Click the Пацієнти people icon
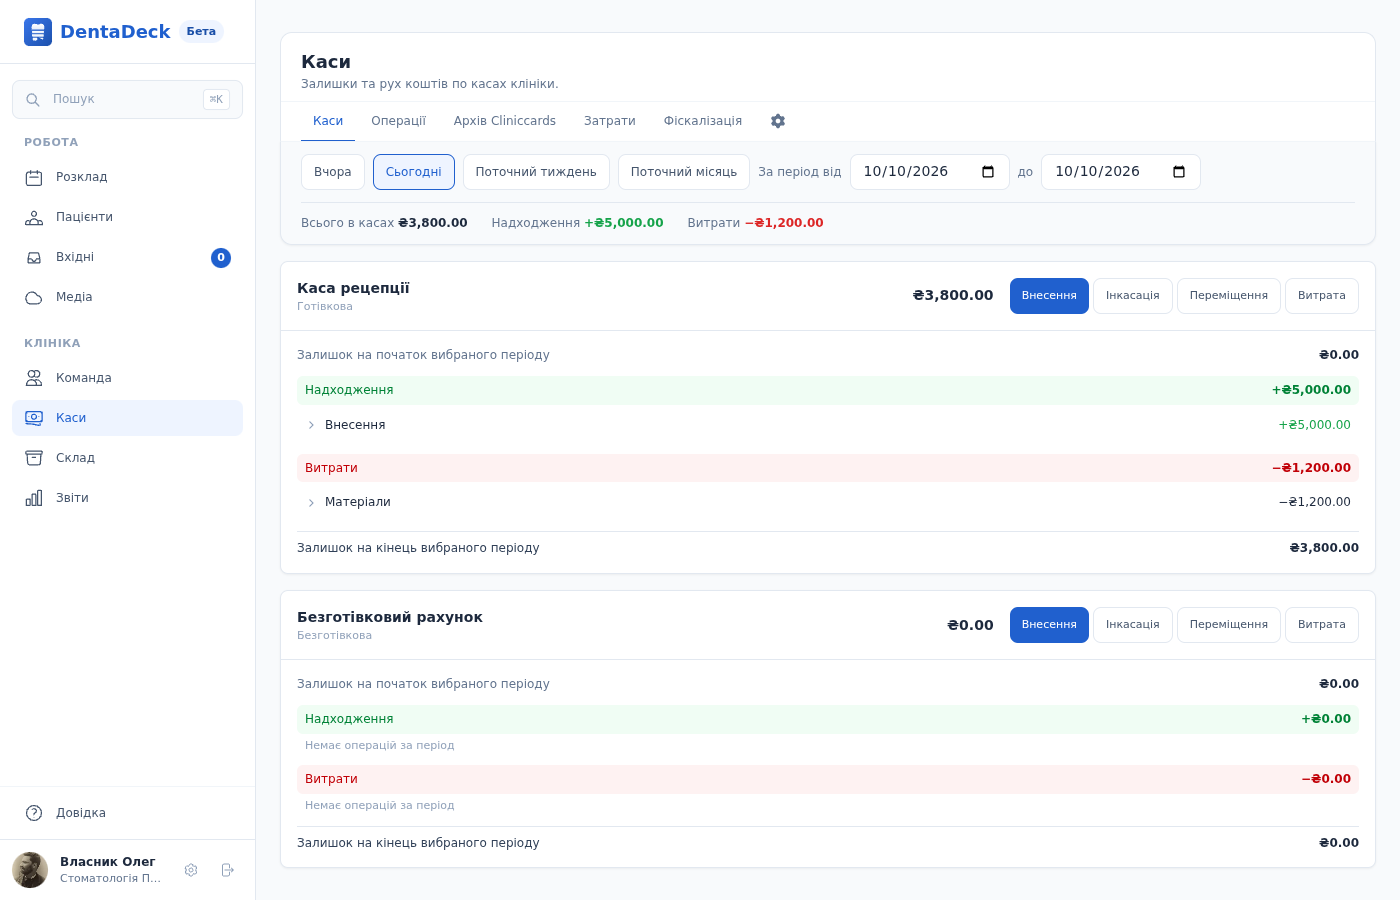The image size is (1400, 900). tap(34, 217)
